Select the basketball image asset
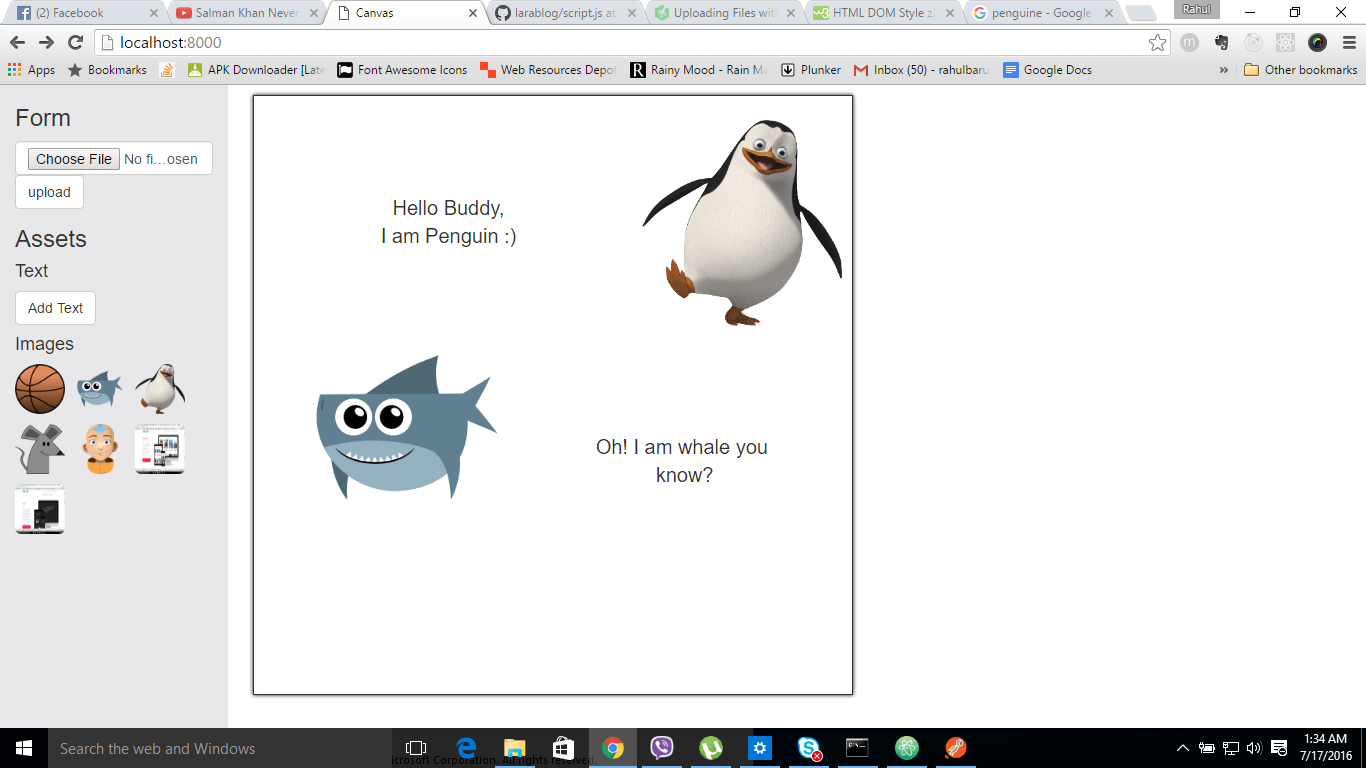Screen dimensions: 1366x768 click(40, 389)
